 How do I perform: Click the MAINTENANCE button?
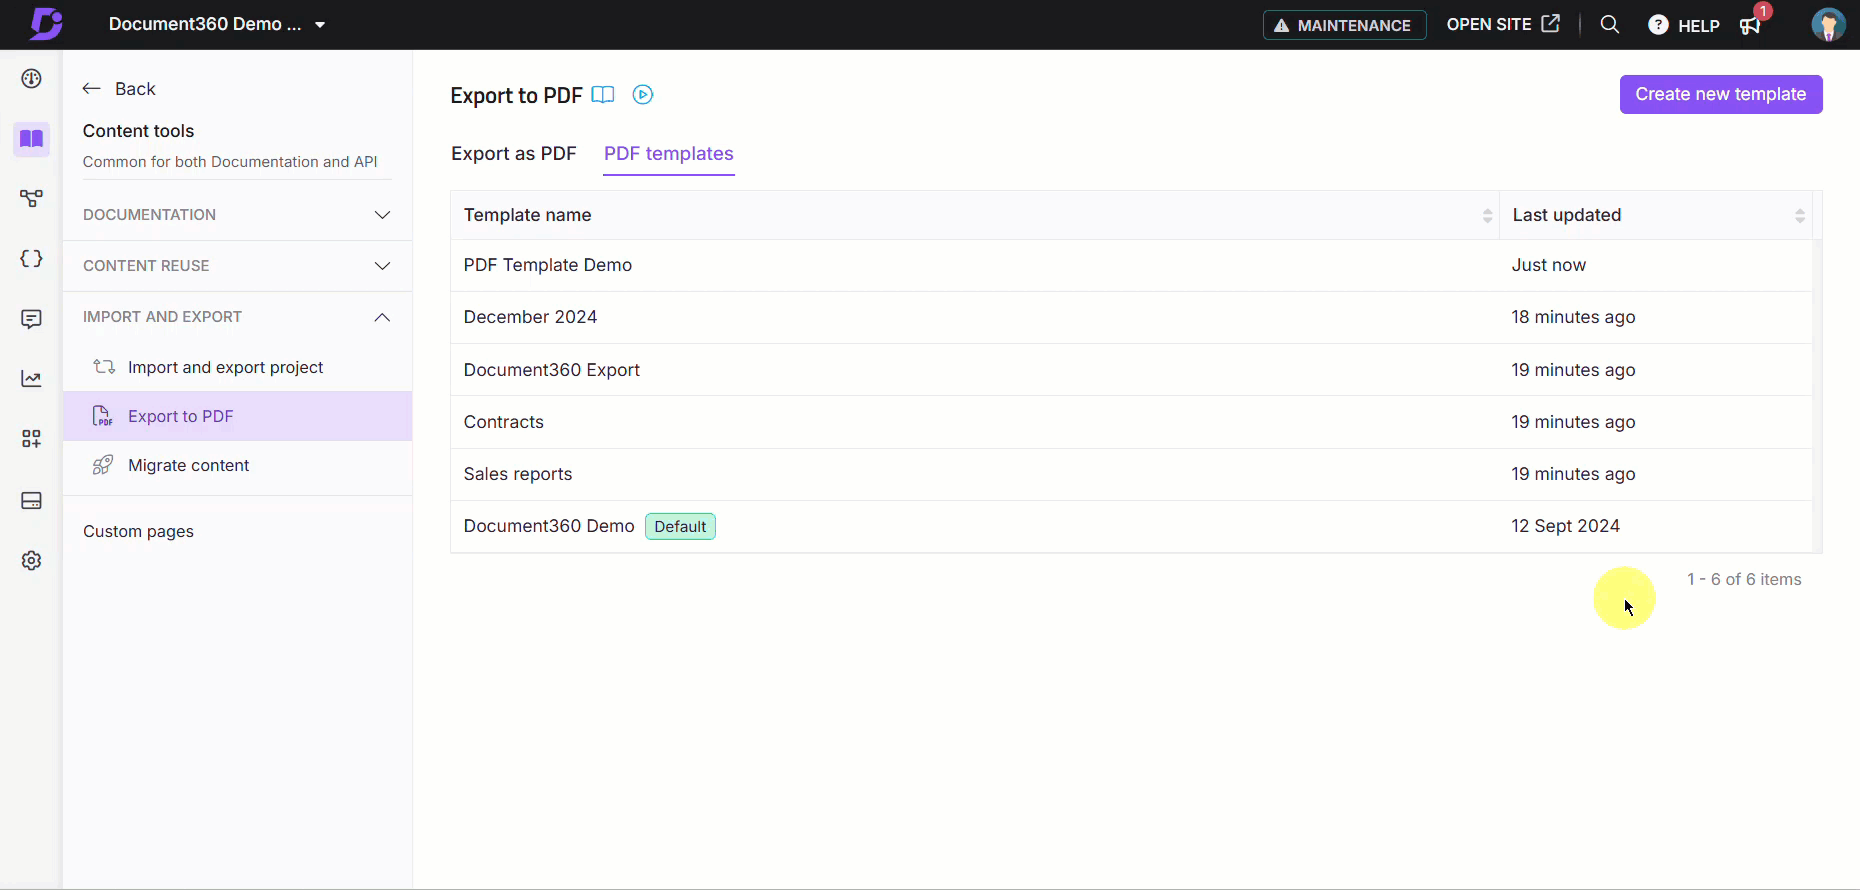pos(1345,25)
